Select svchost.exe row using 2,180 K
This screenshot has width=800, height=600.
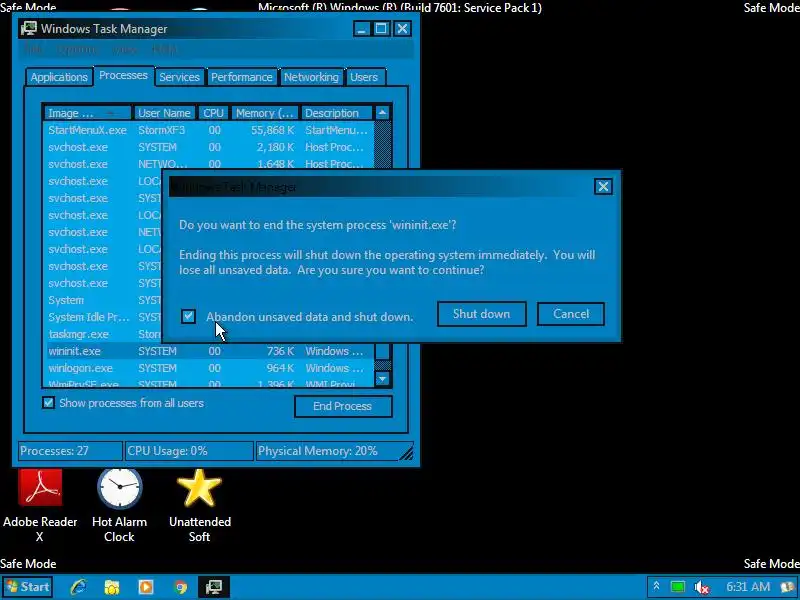click(209, 147)
